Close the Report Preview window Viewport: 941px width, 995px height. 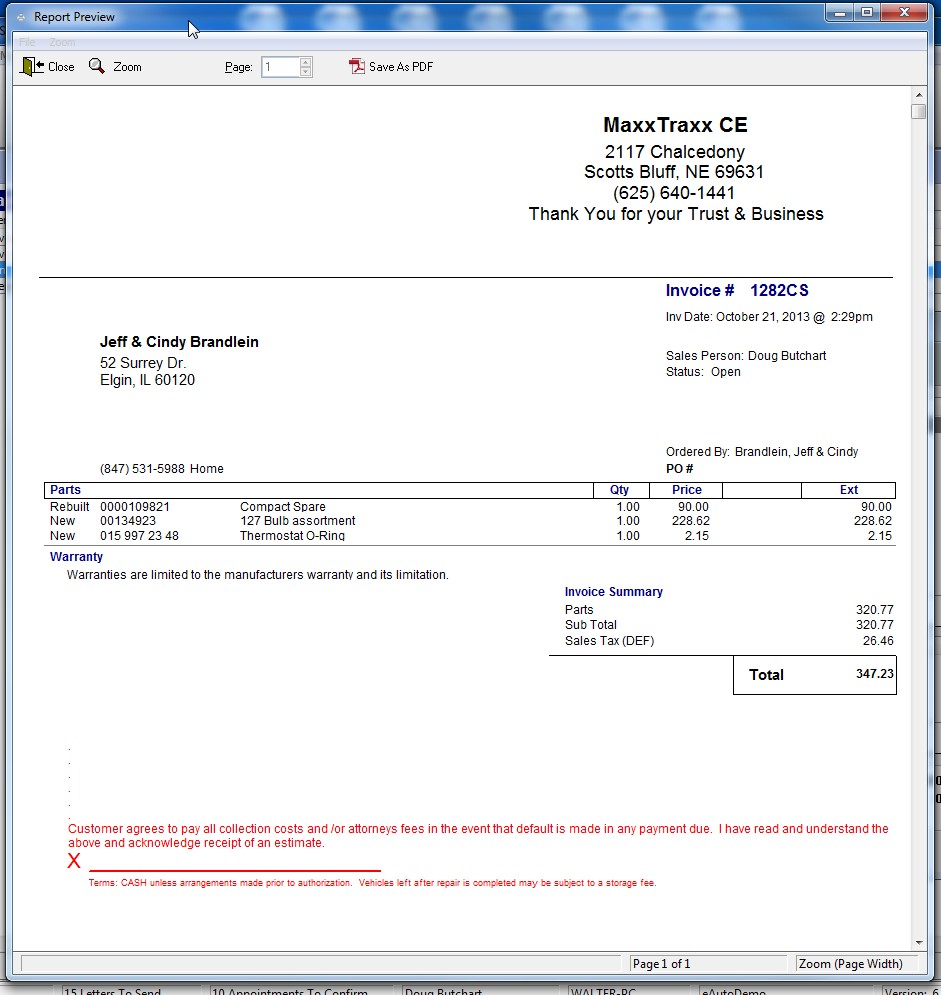click(x=904, y=13)
